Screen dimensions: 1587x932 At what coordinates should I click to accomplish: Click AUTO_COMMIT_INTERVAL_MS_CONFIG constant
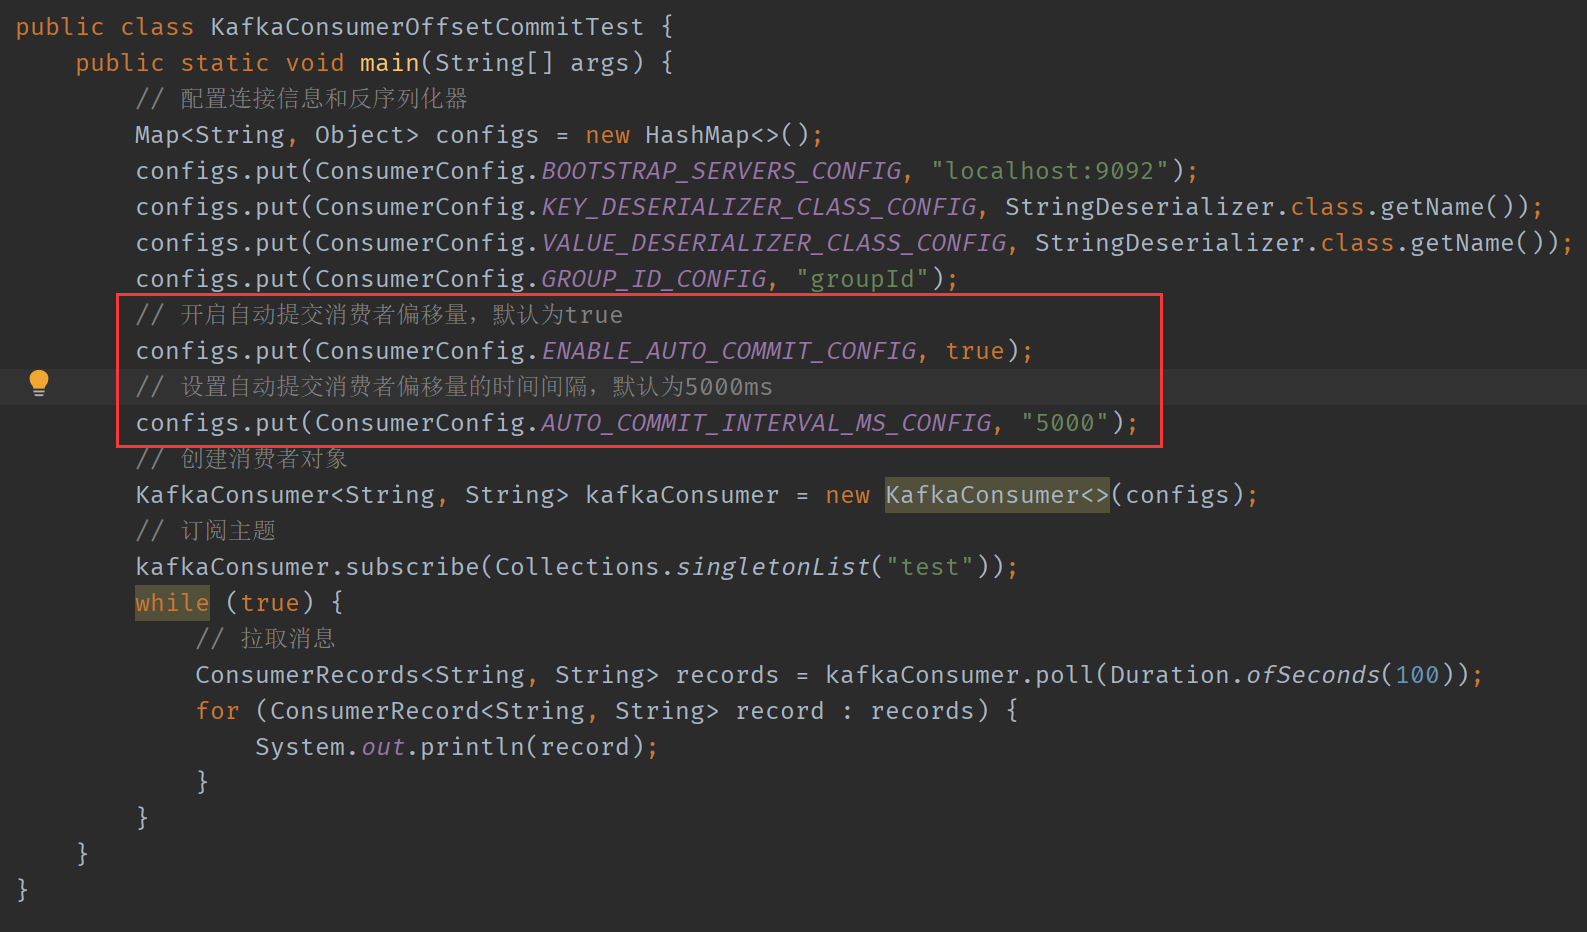pyautogui.click(x=766, y=423)
